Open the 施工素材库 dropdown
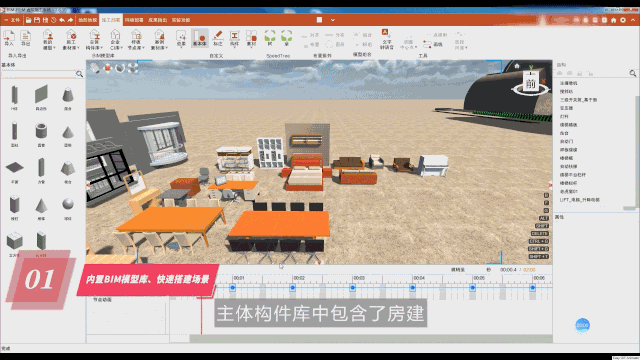The height and width of the screenshot is (360, 640). (71, 40)
